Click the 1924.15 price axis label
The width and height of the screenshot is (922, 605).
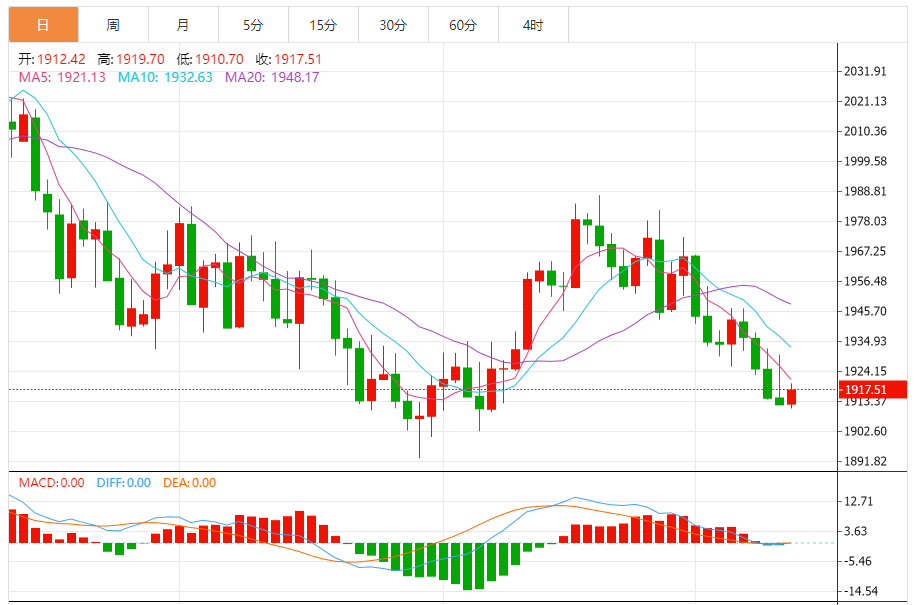tap(865, 371)
